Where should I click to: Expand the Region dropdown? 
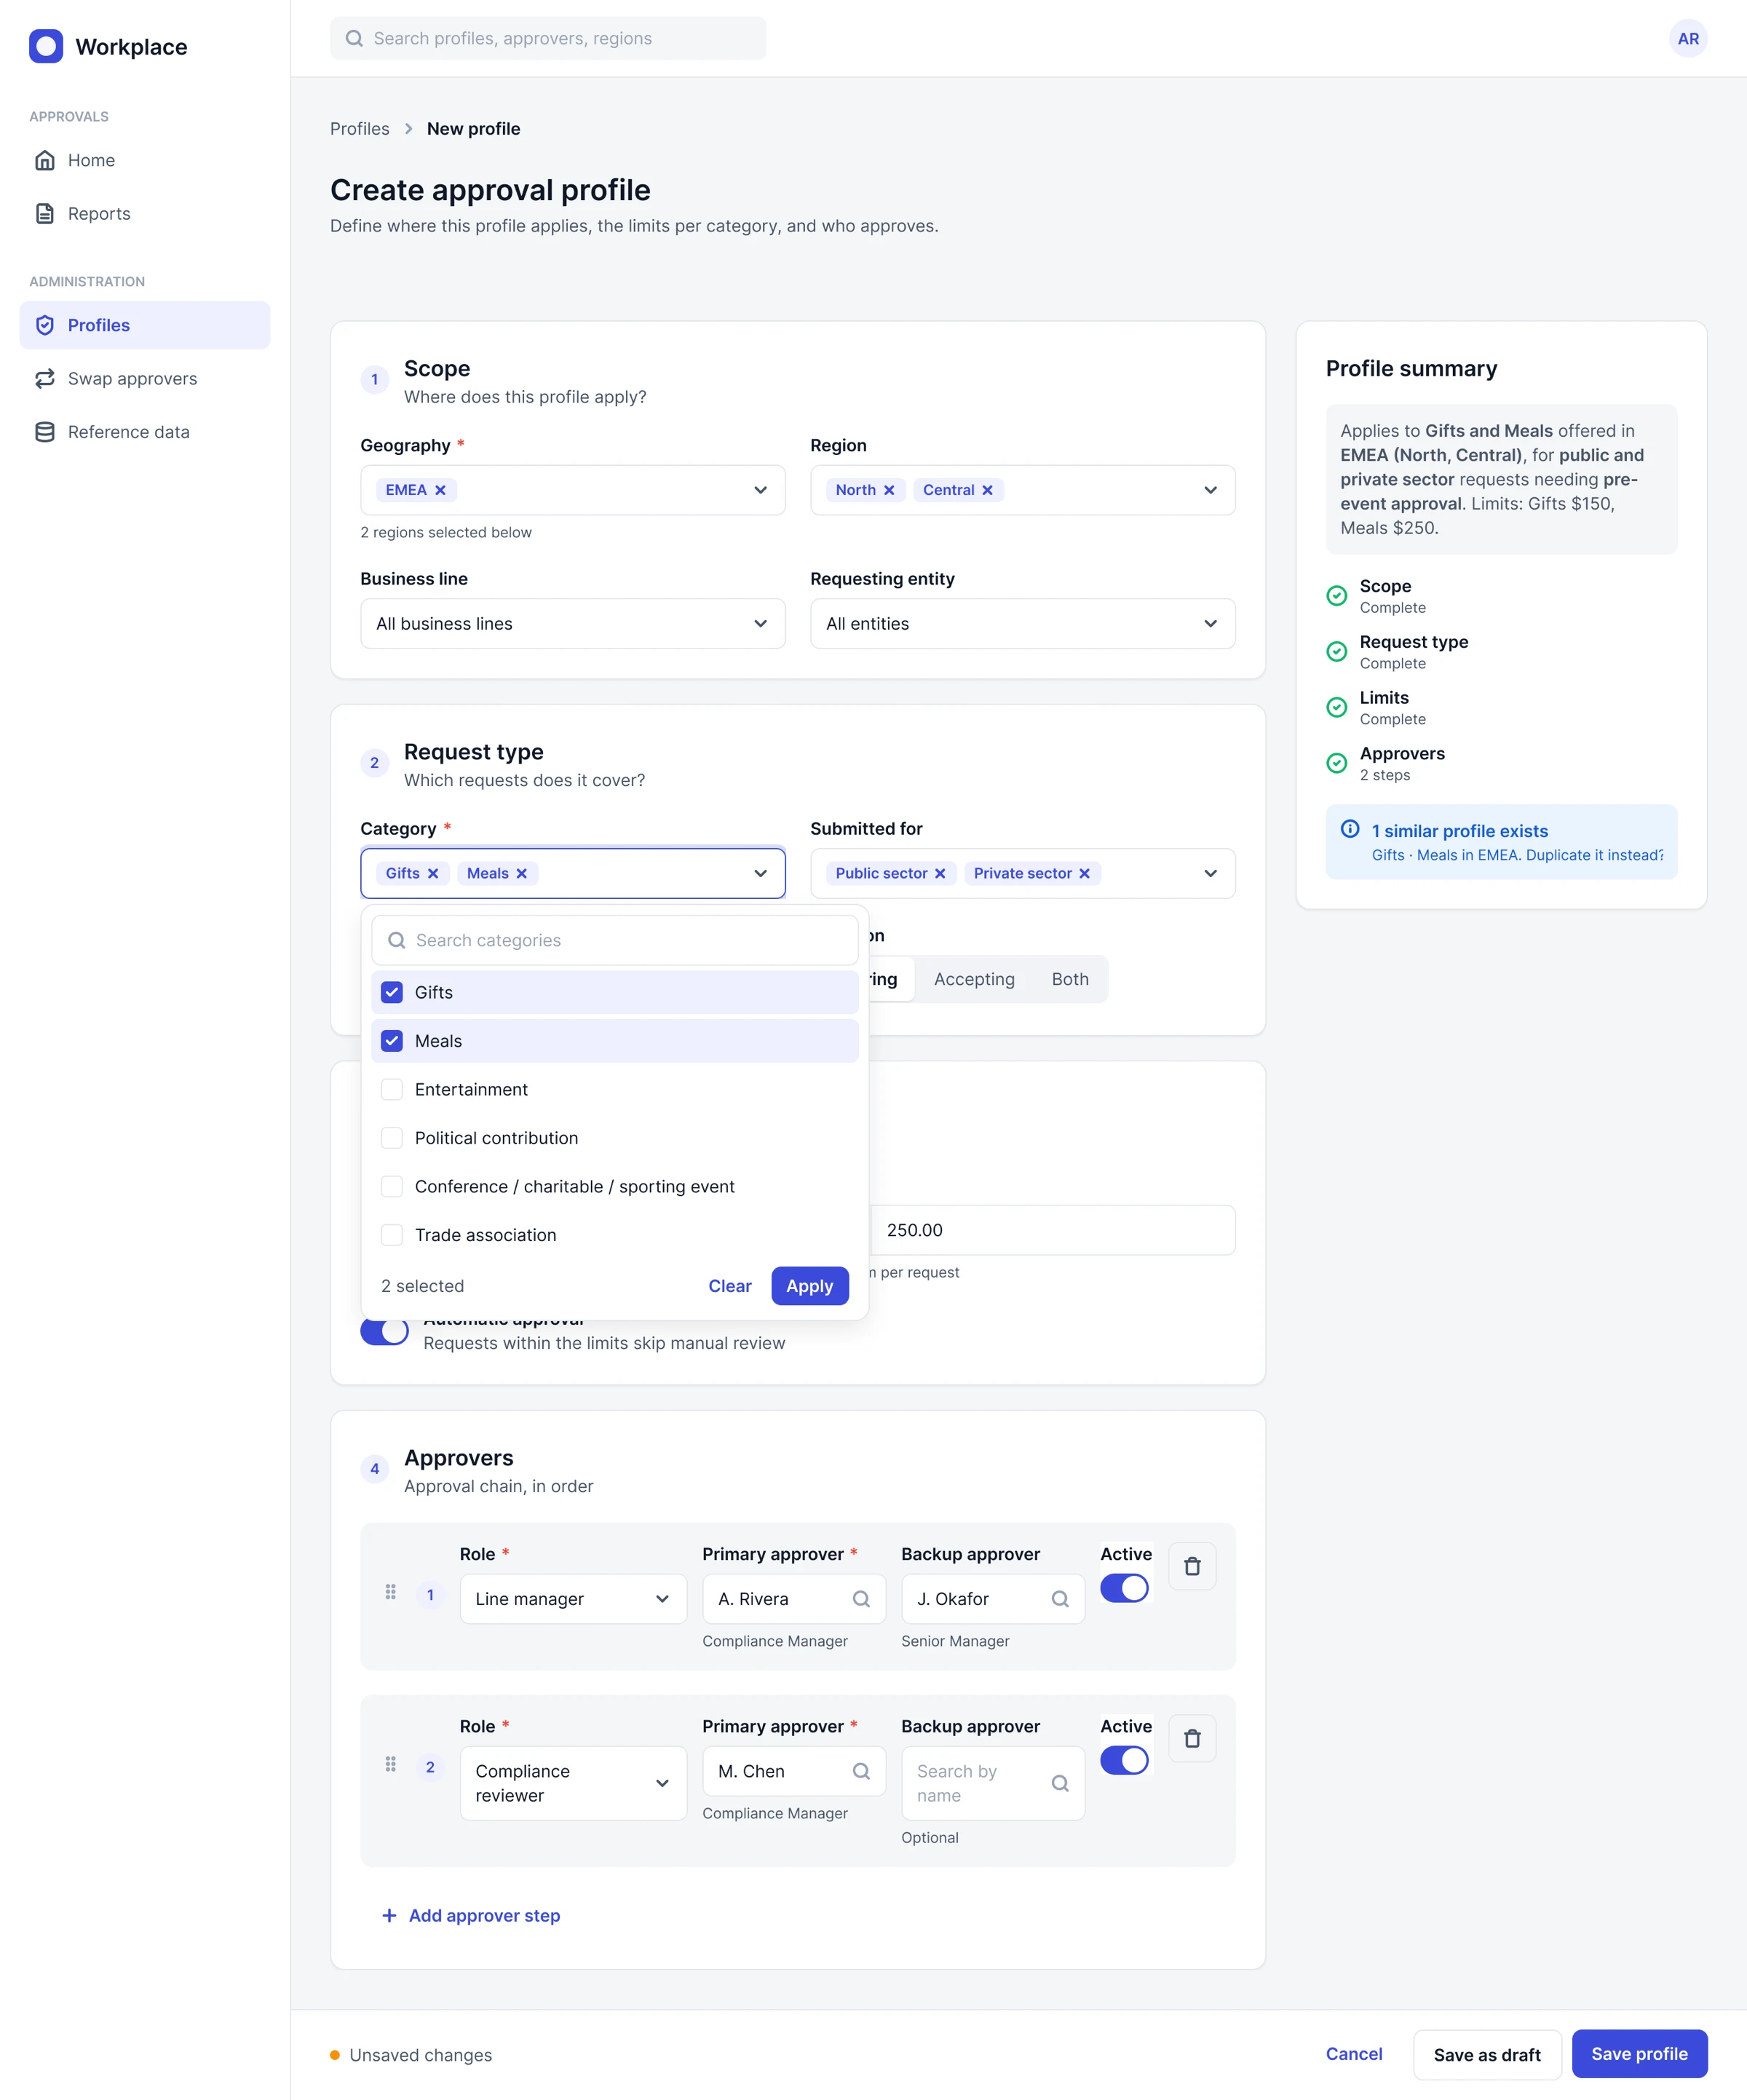tap(1210, 490)
